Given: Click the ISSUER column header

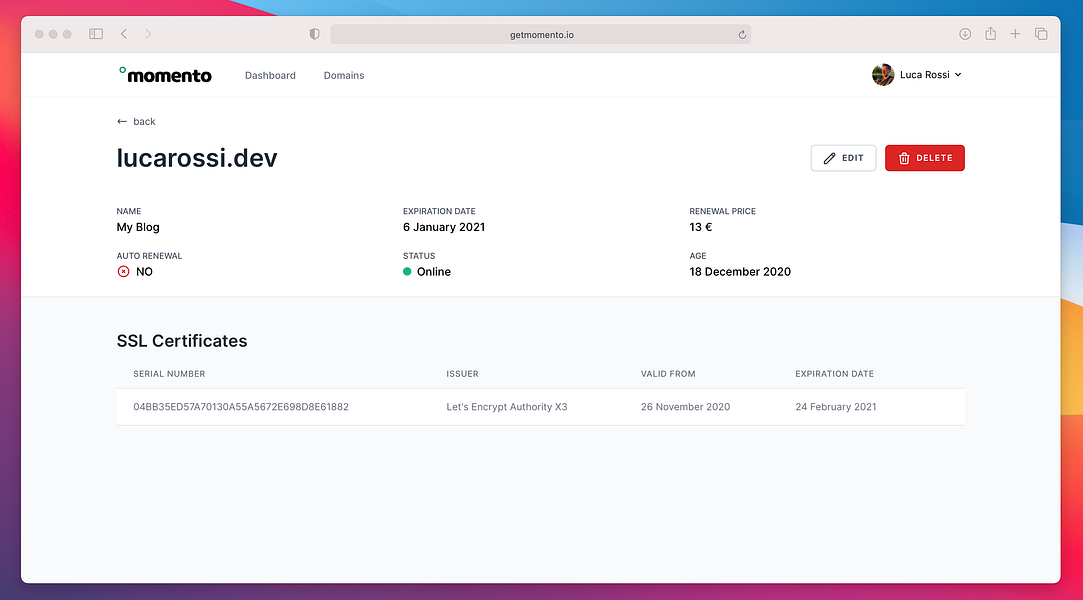Looking at the screenshot, I should (462, 374).
